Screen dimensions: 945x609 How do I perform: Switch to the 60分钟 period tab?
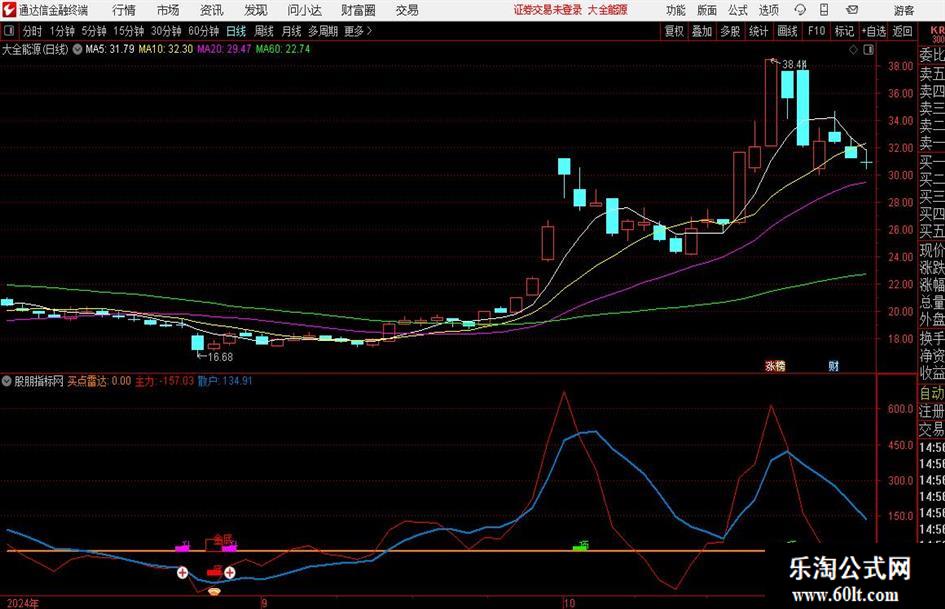pyautogui.click(x=204, y=31)
